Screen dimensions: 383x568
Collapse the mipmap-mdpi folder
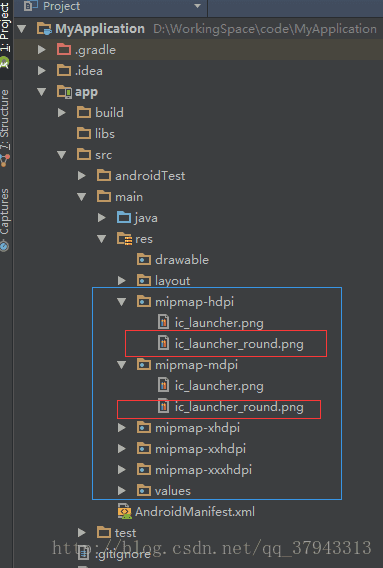[x=121, y=365]
